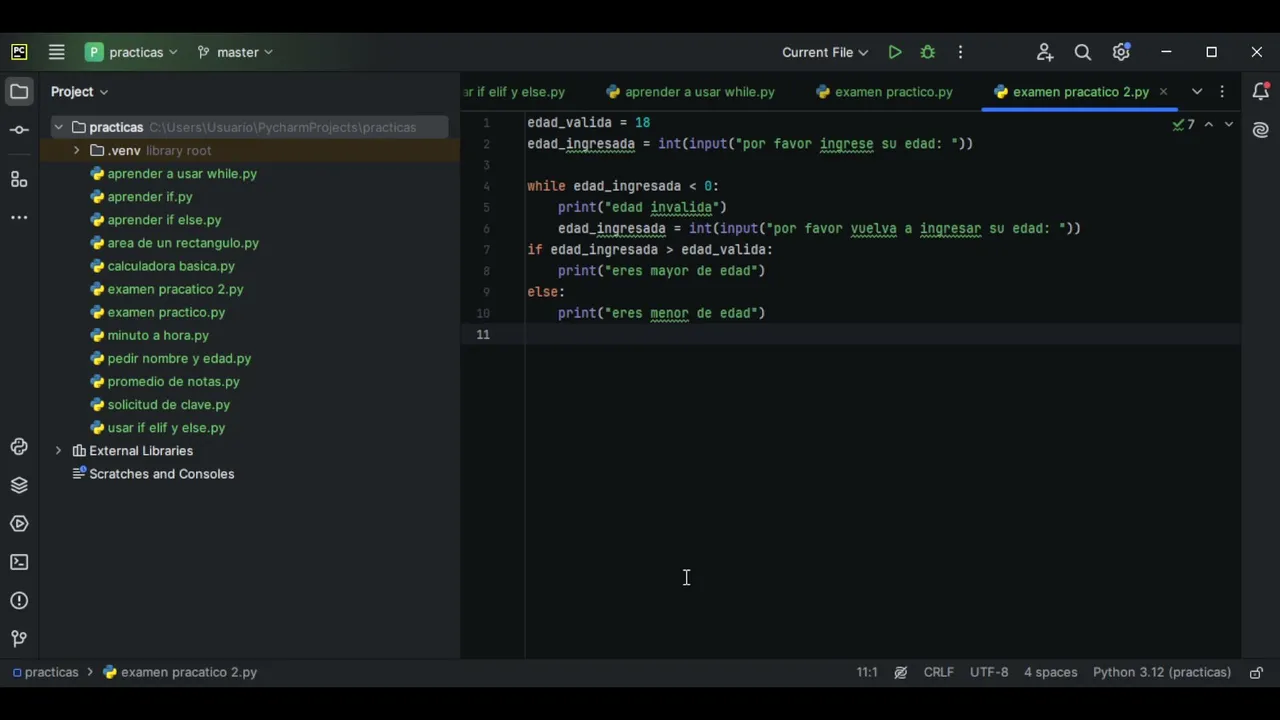Collapse the practicas root folder

coord(58,127)
